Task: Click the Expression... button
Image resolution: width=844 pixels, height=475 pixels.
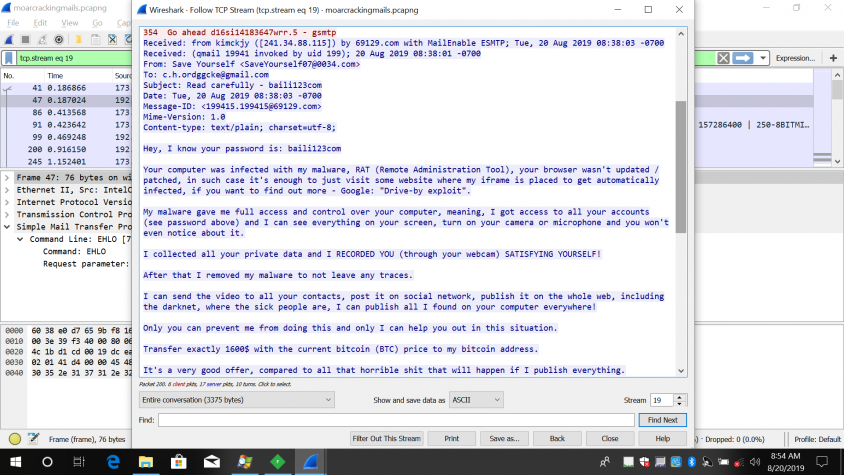Action: pyautogui.click(x=796, y=58)
